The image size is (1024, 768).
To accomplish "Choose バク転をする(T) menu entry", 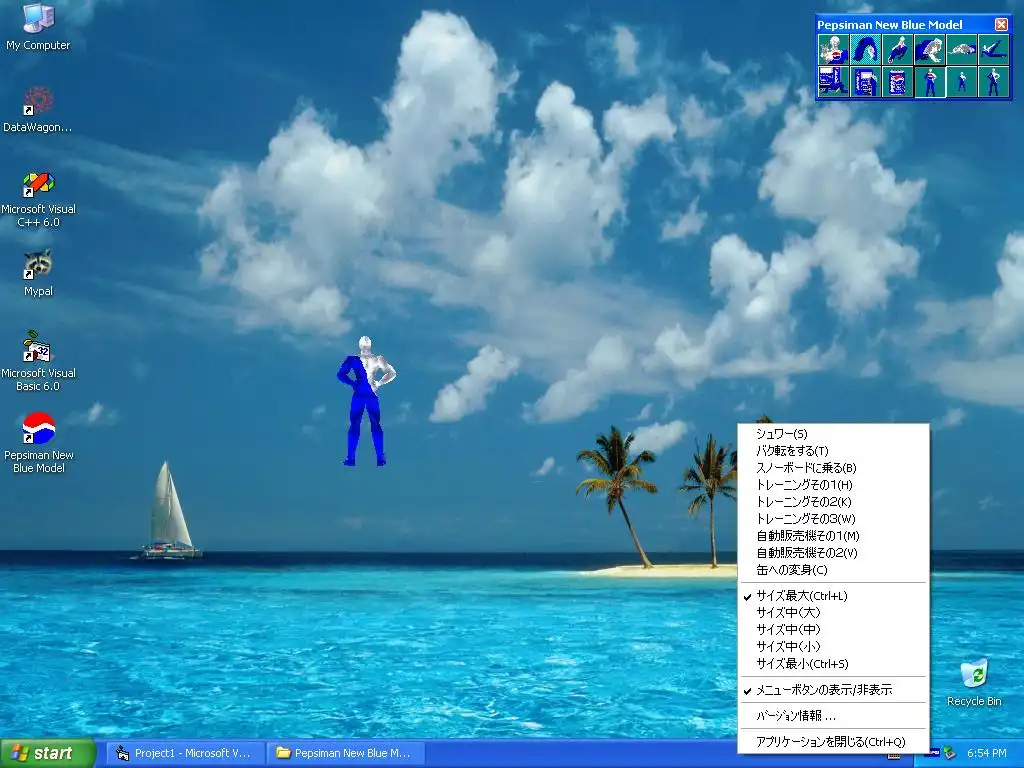I will point(833,451).
